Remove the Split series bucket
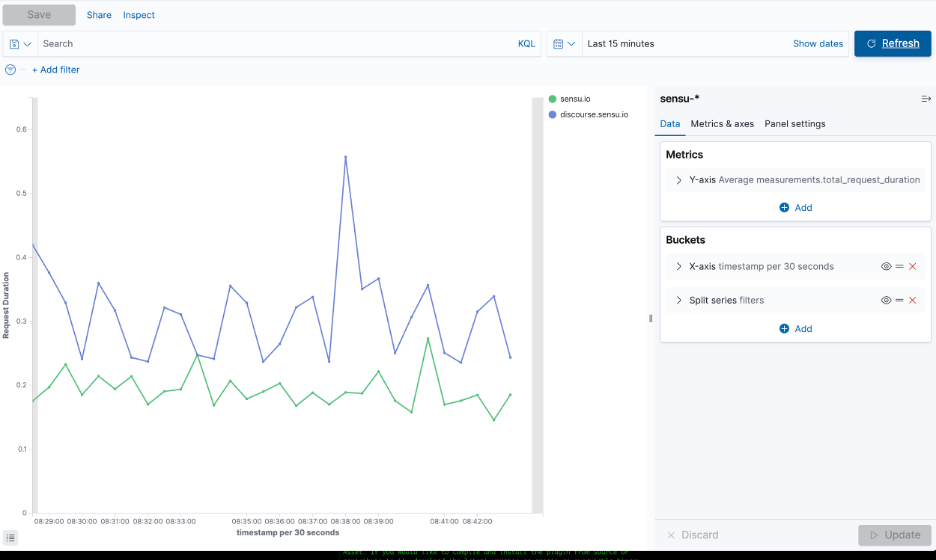Viewport: 936px width, 560px height. click(913, 300)
